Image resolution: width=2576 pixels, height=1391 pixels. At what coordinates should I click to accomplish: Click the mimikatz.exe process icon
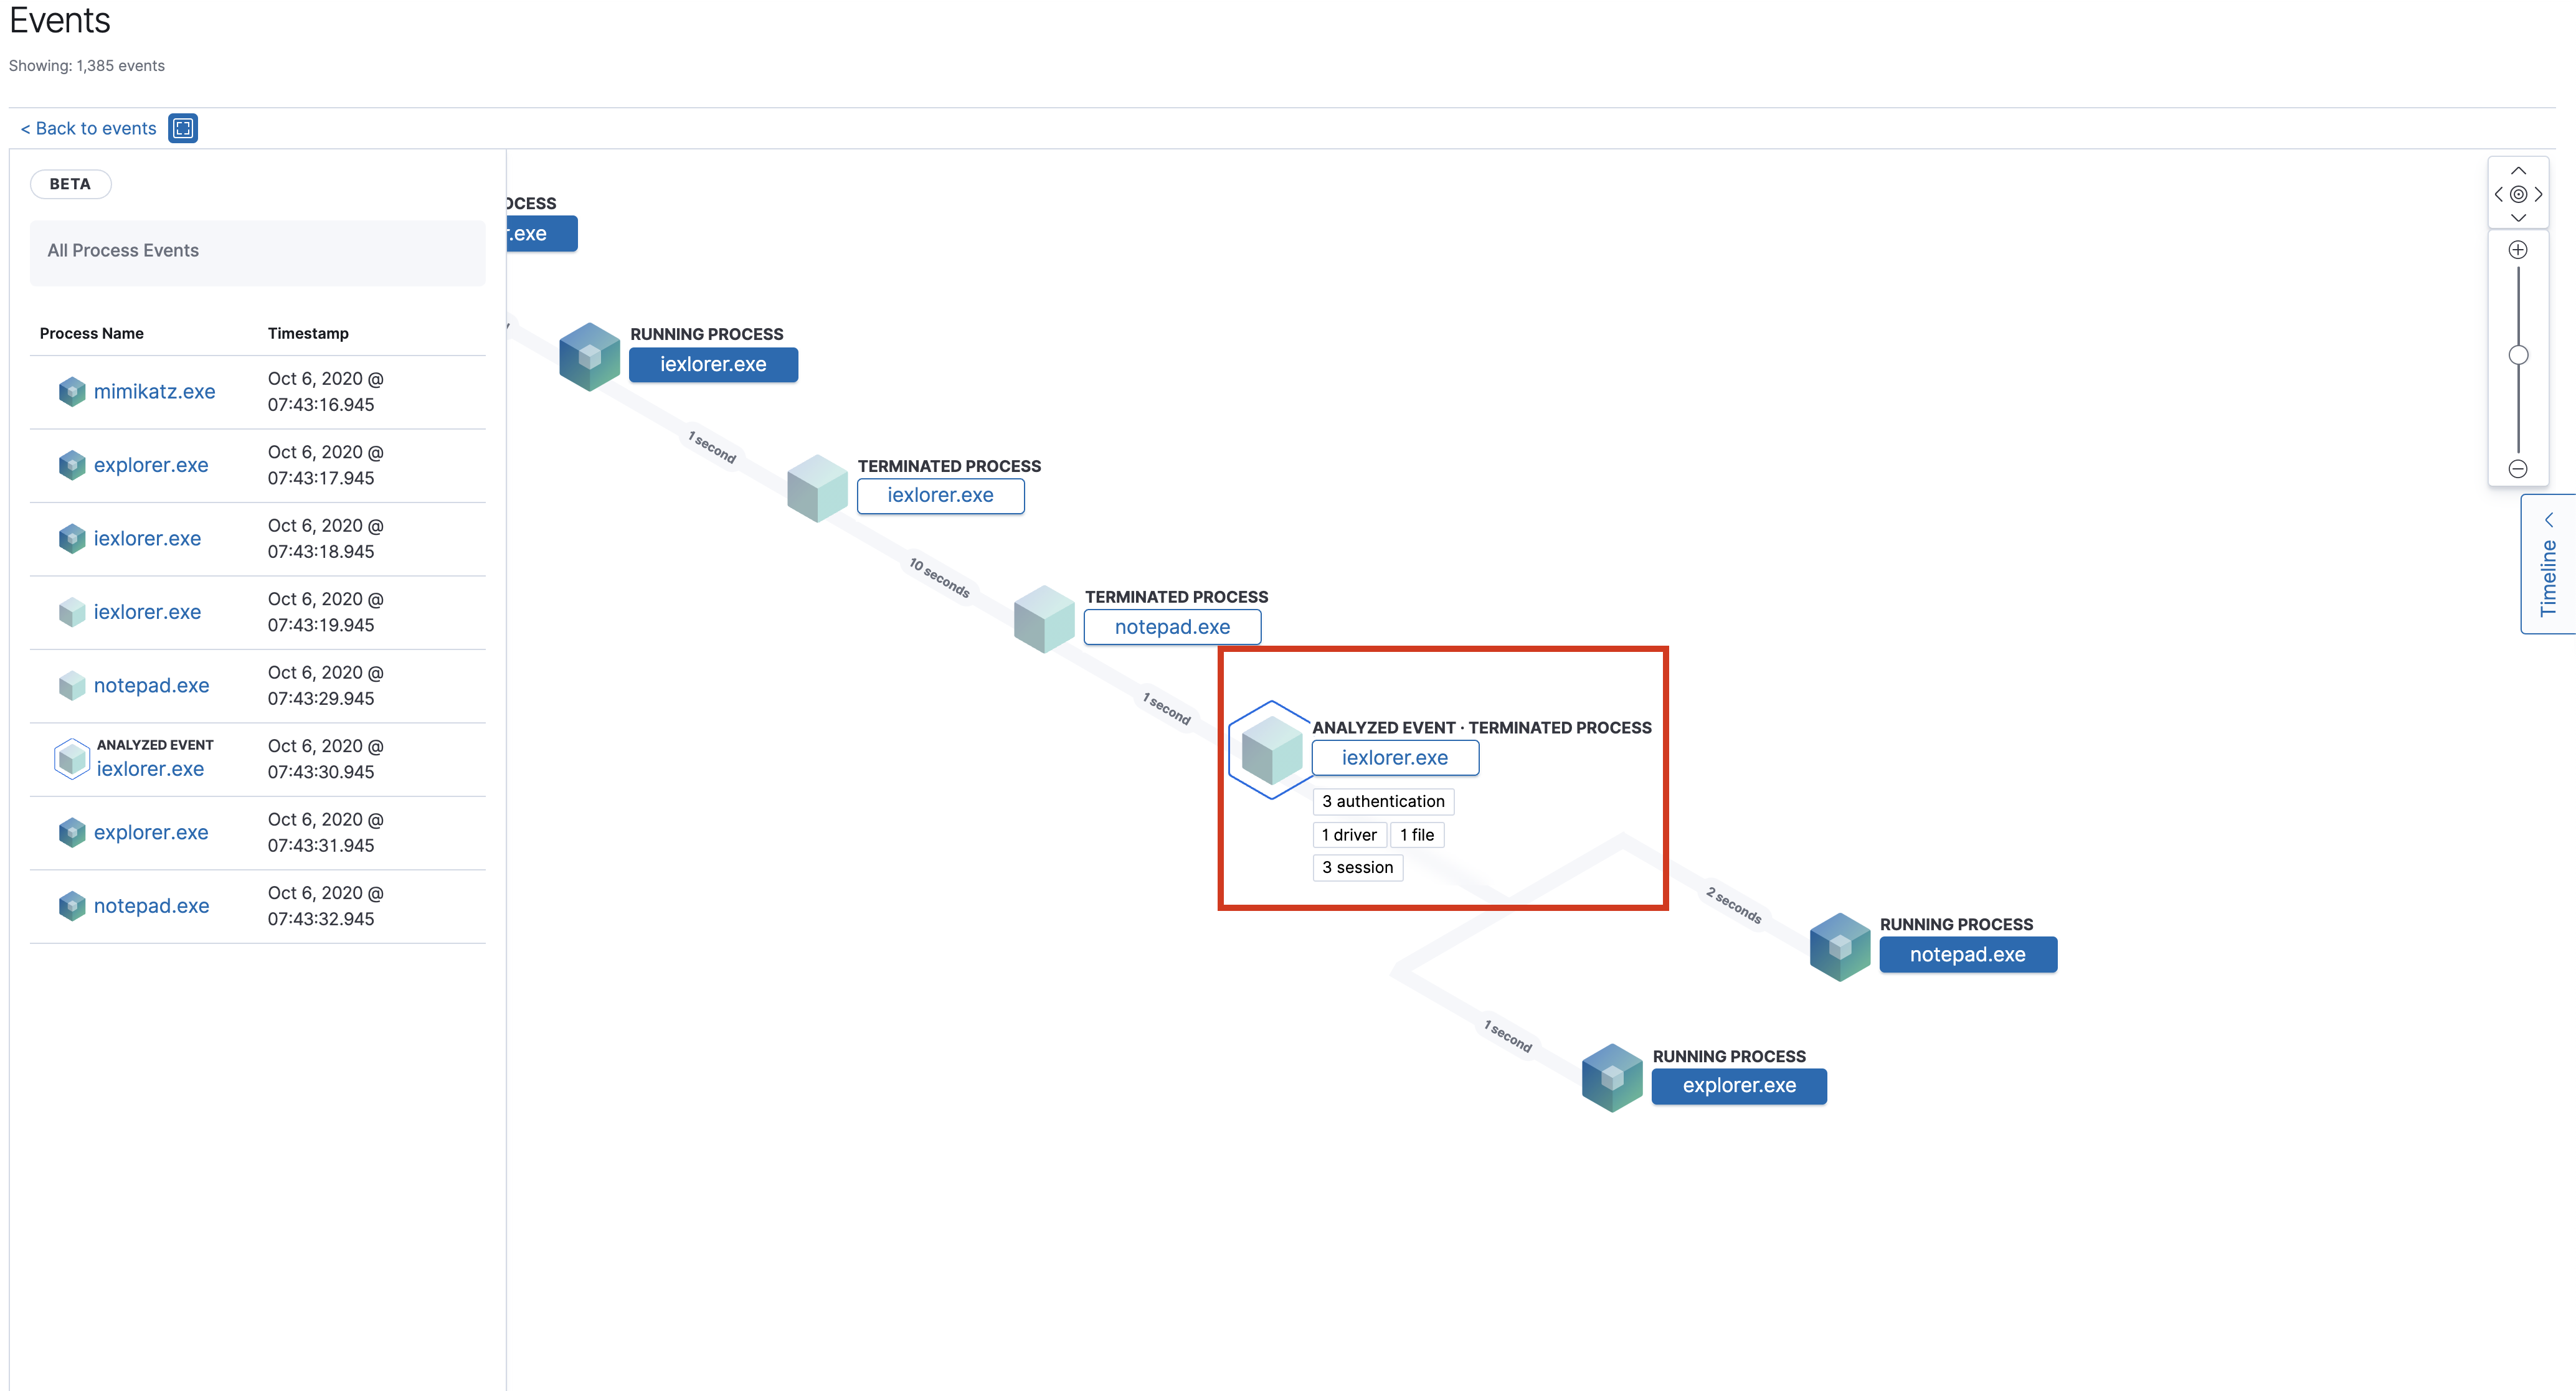tap(72, 390)
